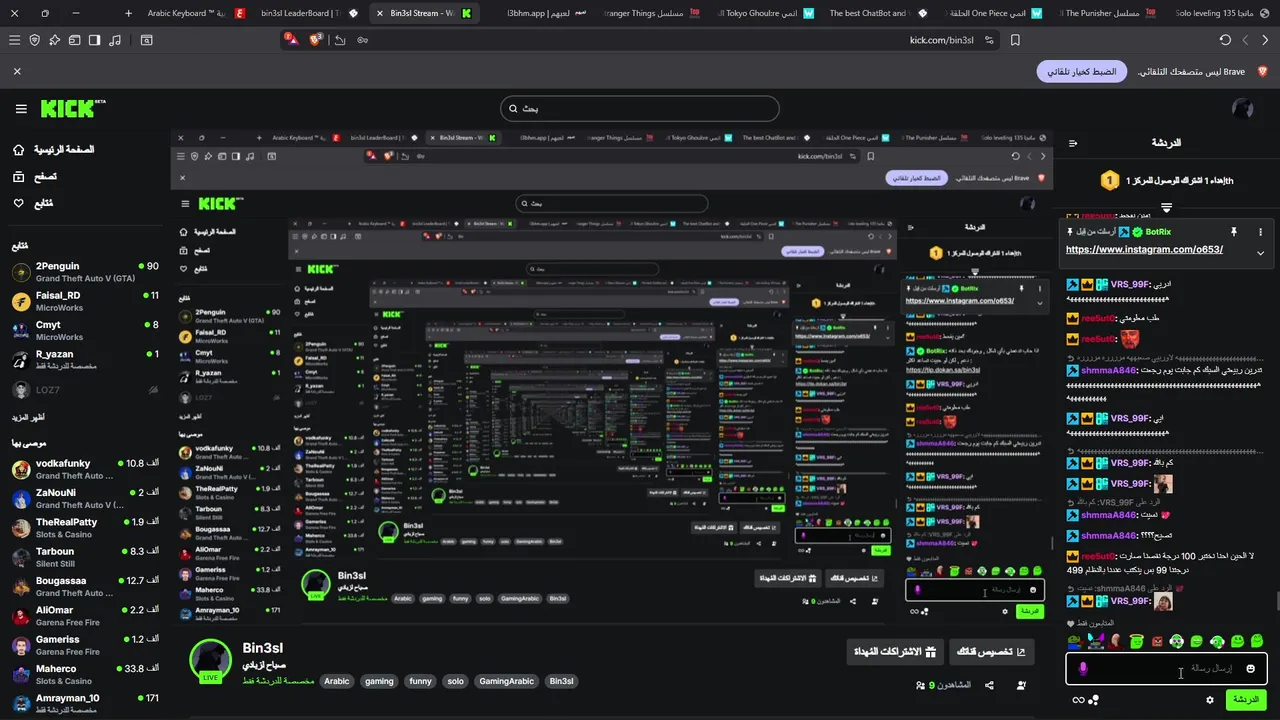Click the green chat send button
The height and width of the screenshot is (720, 1280).
click(1245, 700)
